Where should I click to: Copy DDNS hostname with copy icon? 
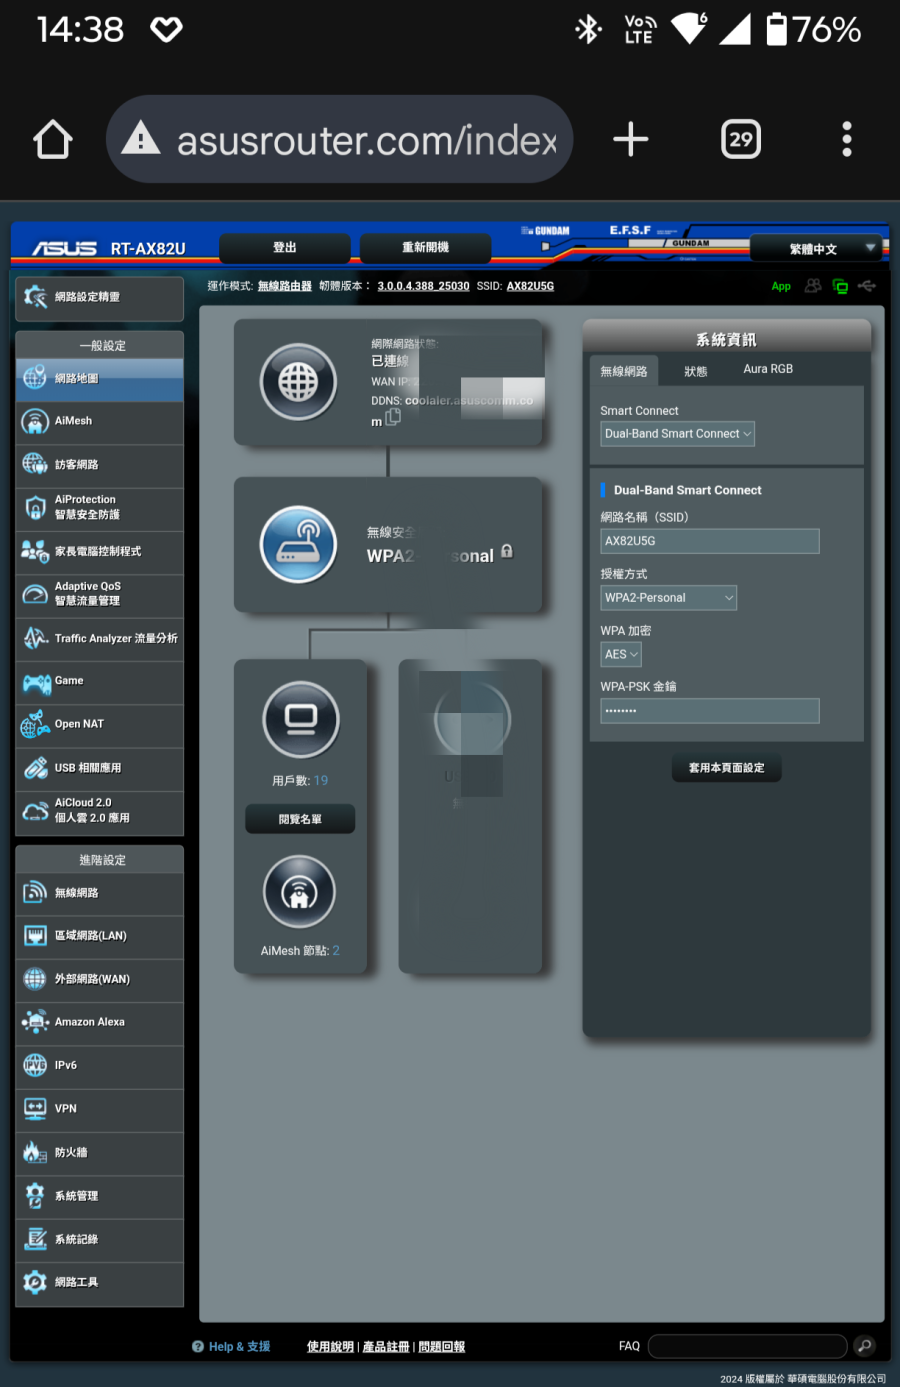point(393,418)
